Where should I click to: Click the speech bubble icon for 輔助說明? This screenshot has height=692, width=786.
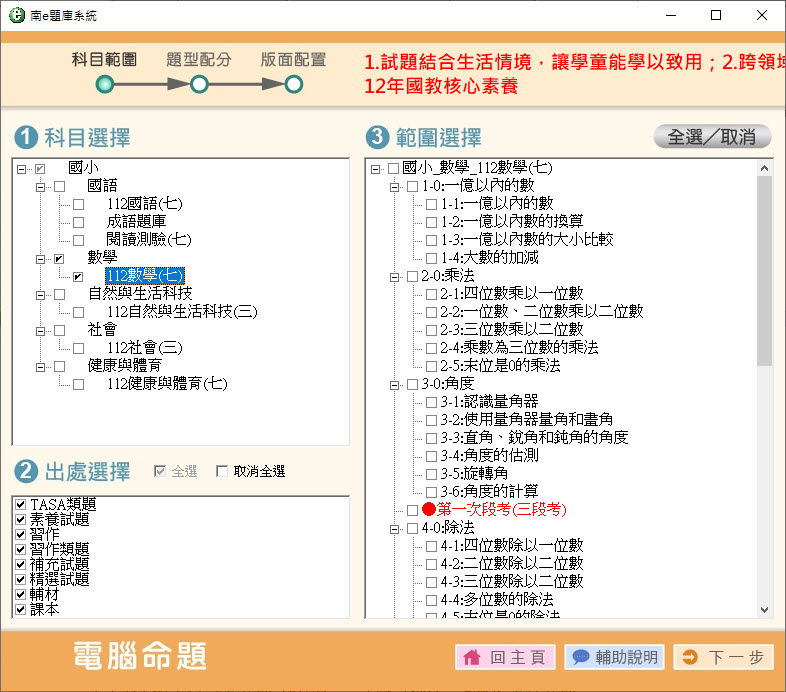click(579, 657)
